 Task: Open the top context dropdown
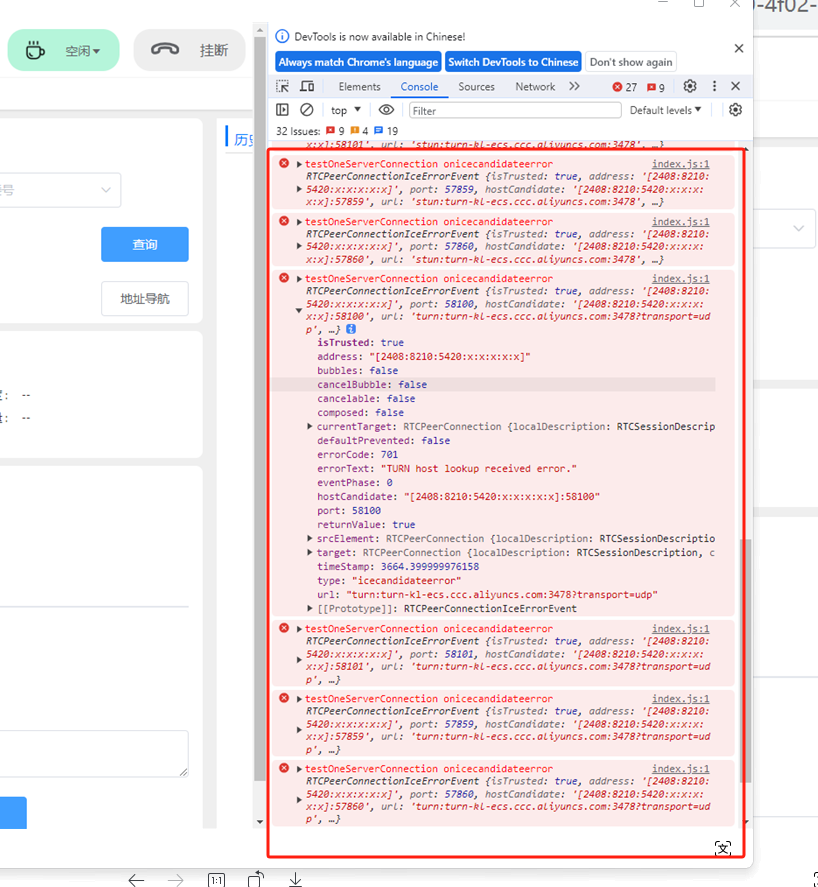coord(346,110)
